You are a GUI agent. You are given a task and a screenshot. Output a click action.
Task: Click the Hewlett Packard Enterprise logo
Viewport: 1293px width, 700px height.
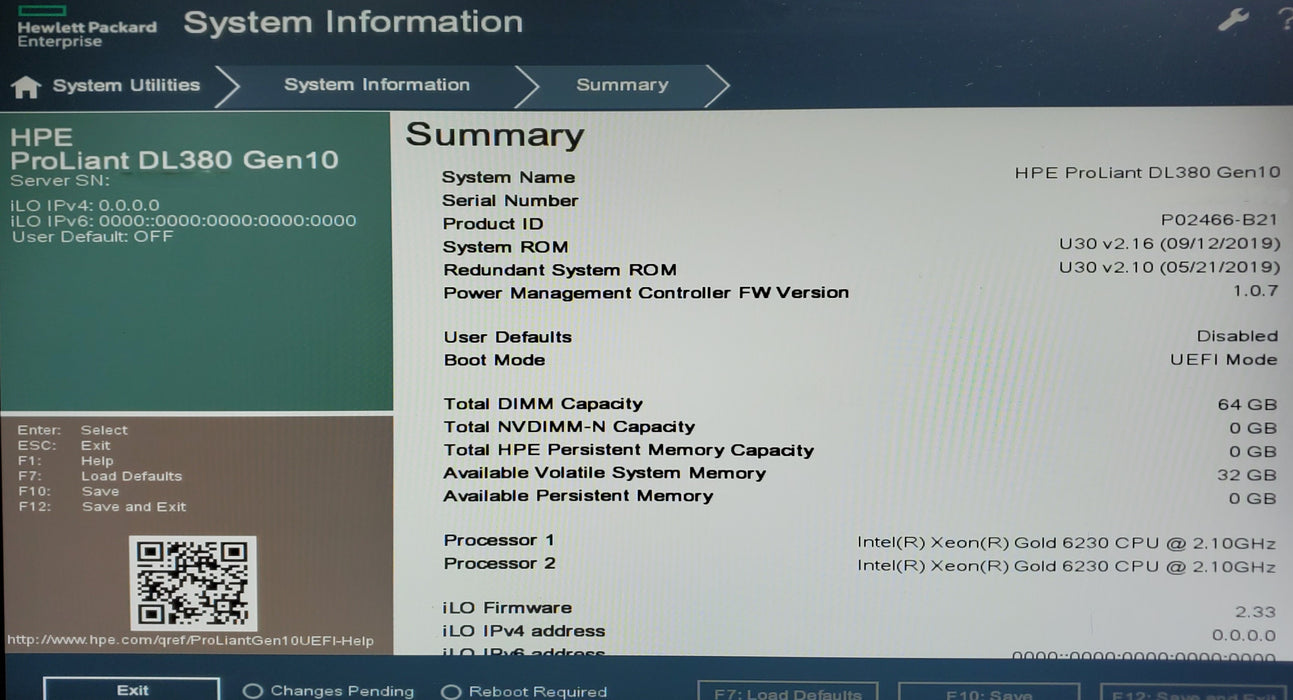[87, 25]
